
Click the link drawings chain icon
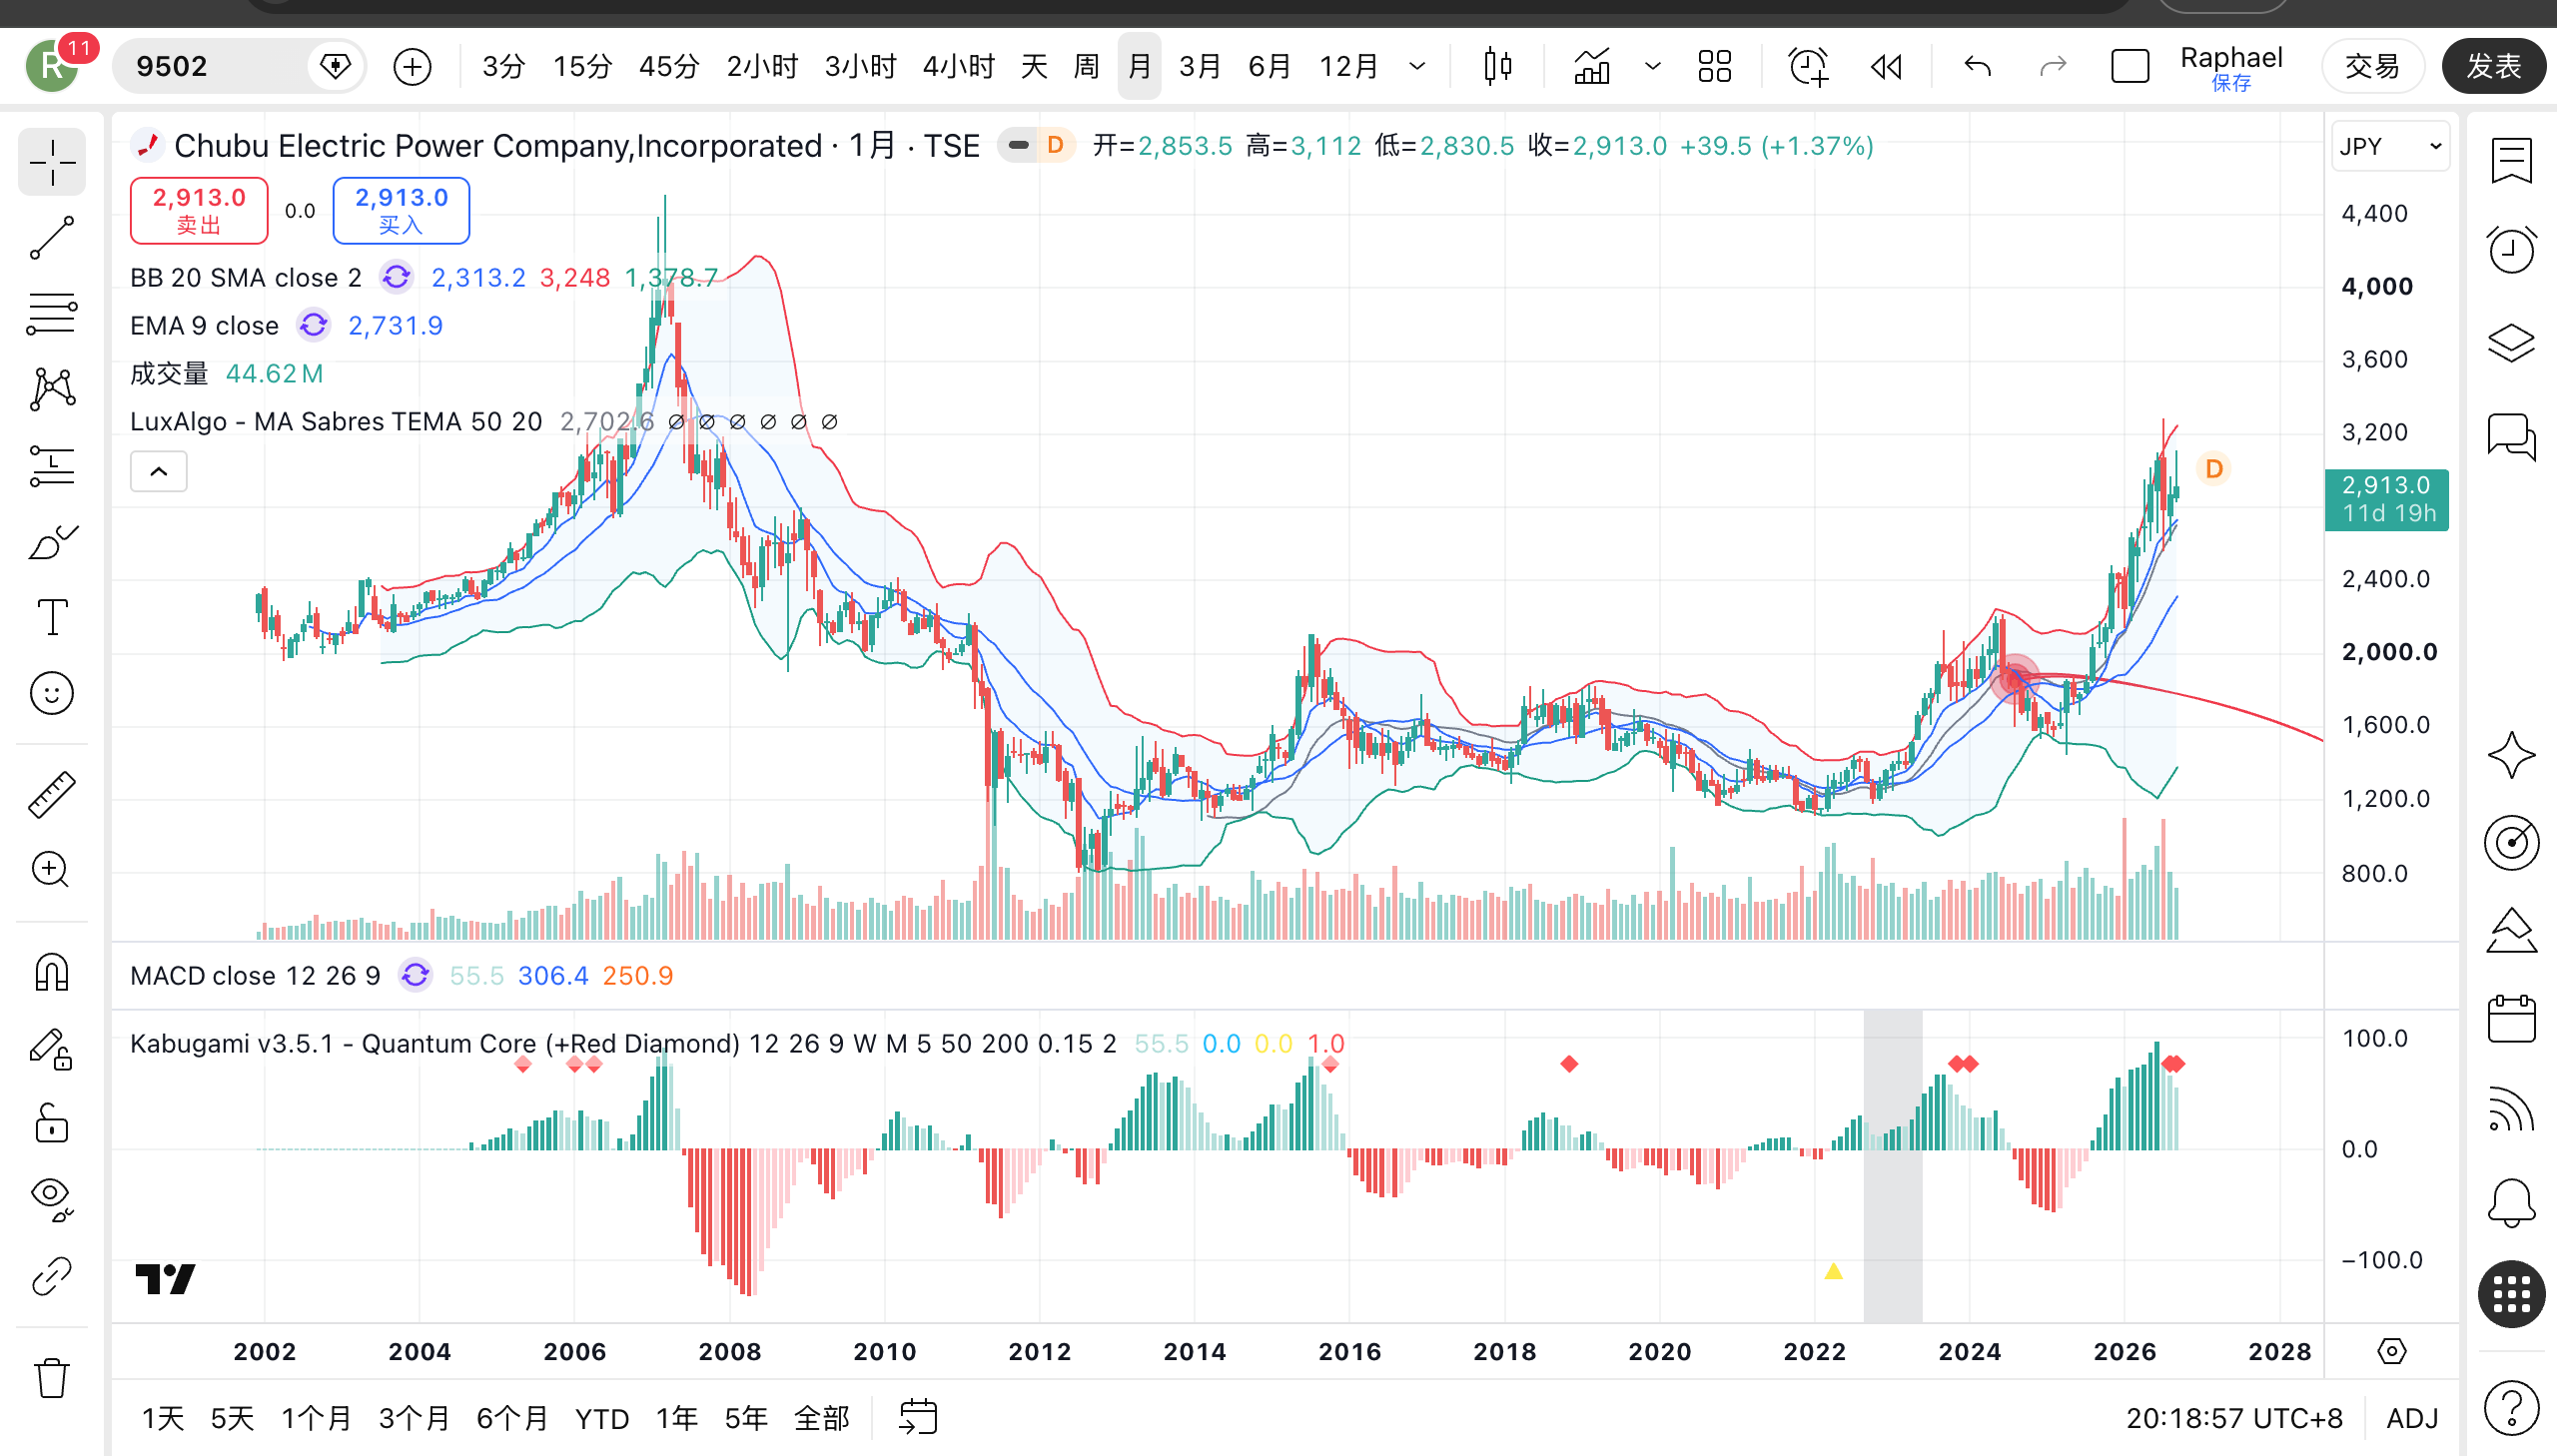(52, 1276)
